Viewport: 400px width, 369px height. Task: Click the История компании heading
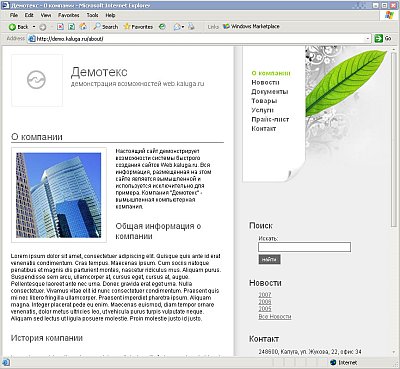pyautogui.click(x=47, y=338)
